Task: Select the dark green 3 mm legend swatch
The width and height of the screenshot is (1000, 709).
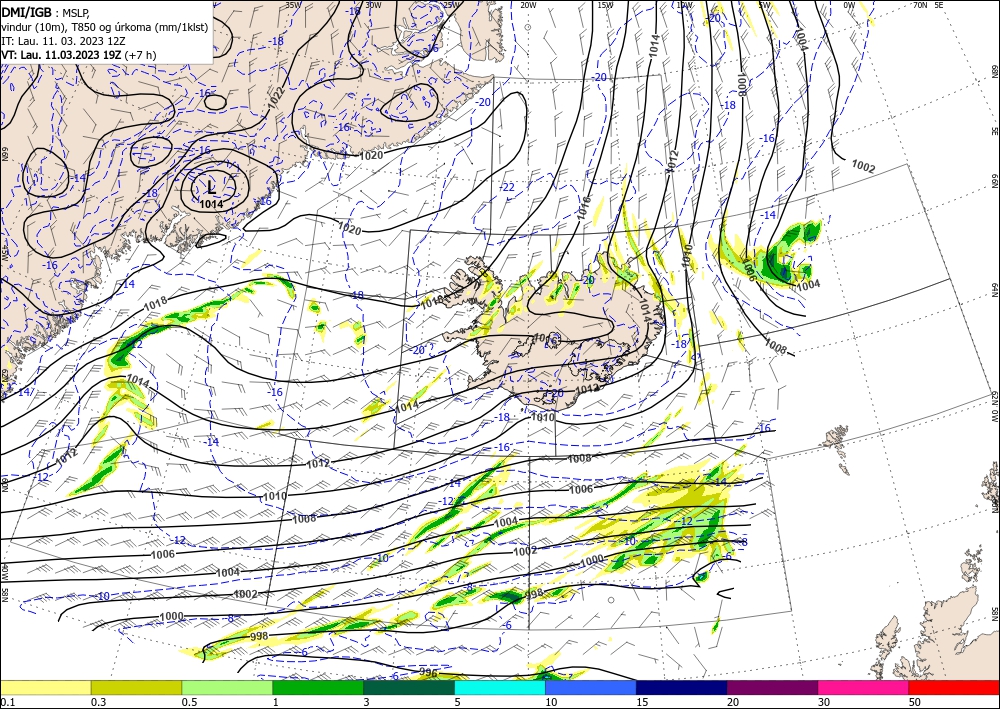Action: pos(409,687)
